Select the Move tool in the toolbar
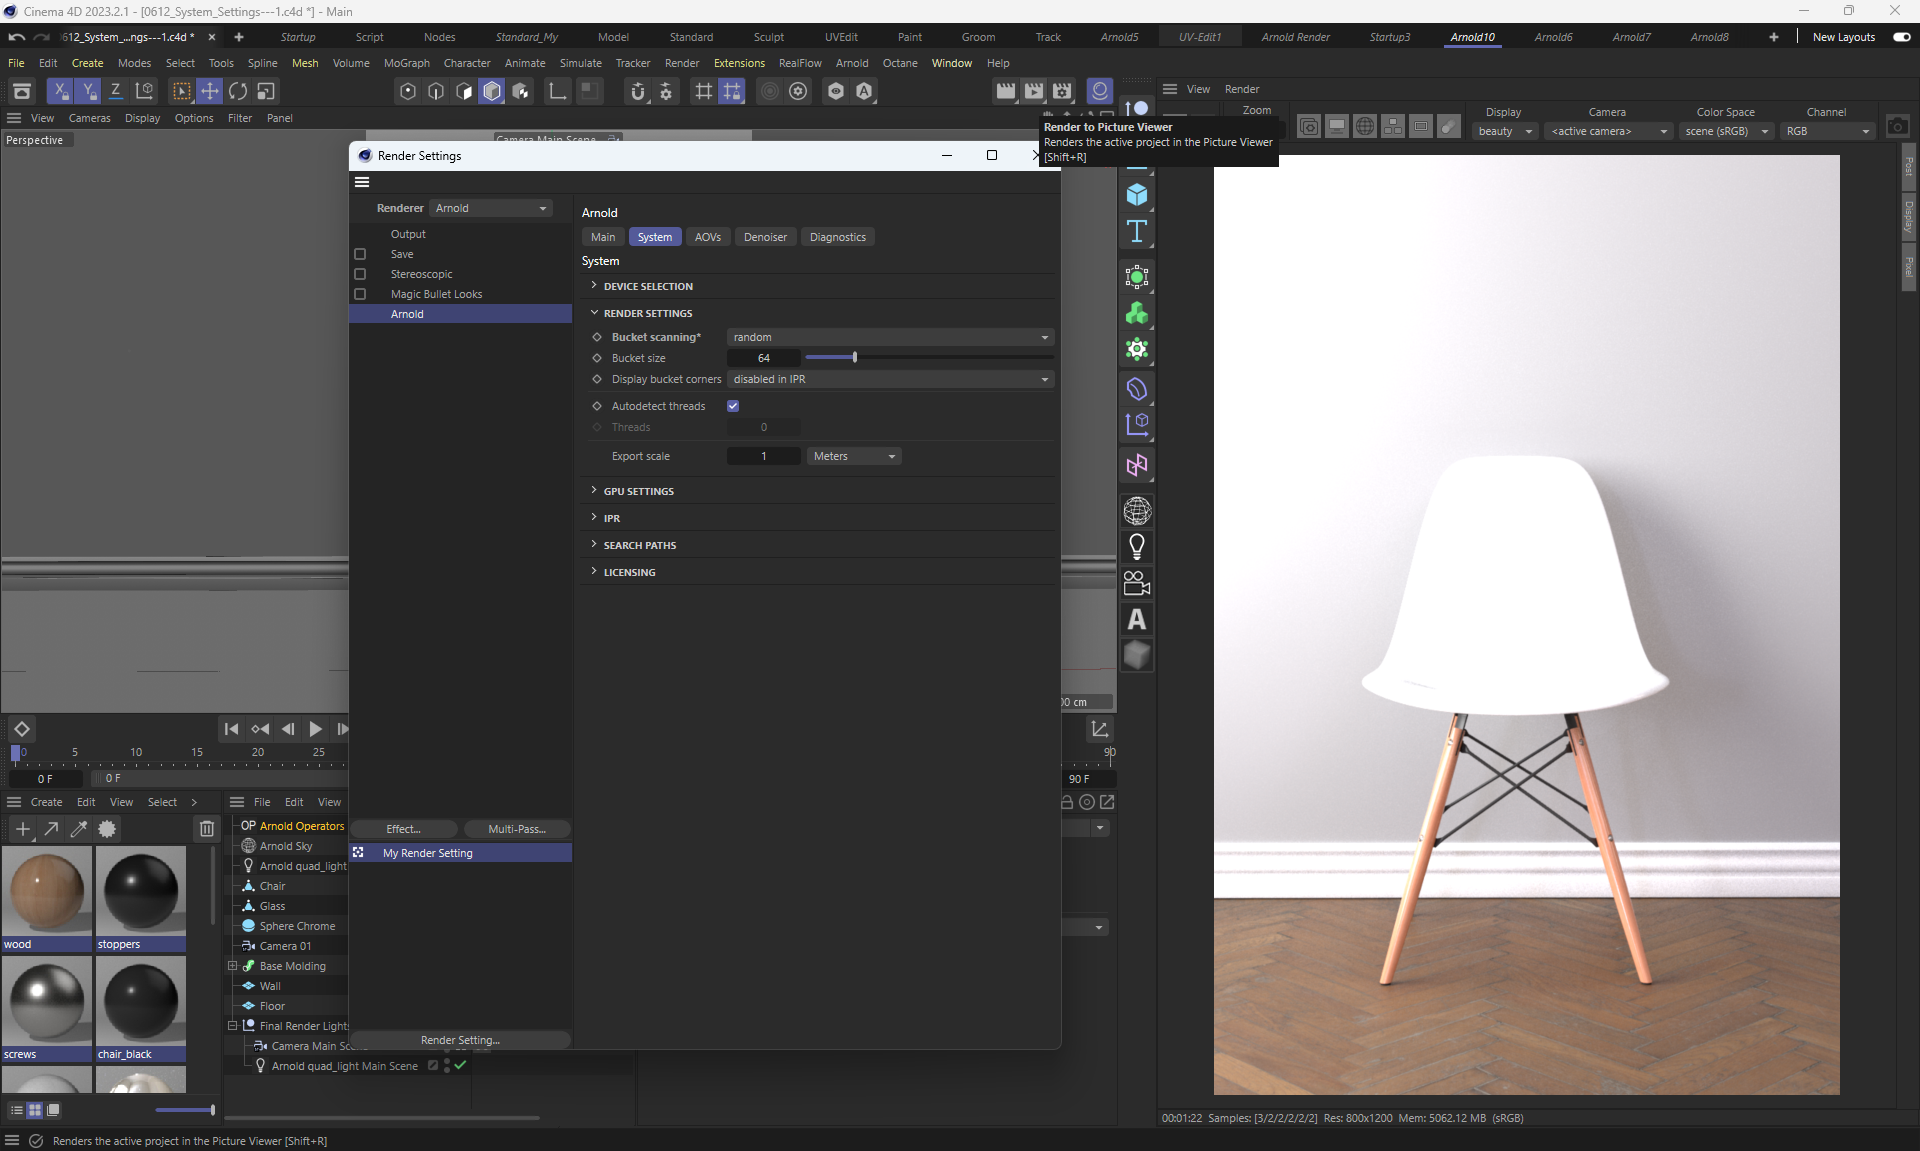The image size is (1920, 1151). pyautogui.click(x=210, y=91)
